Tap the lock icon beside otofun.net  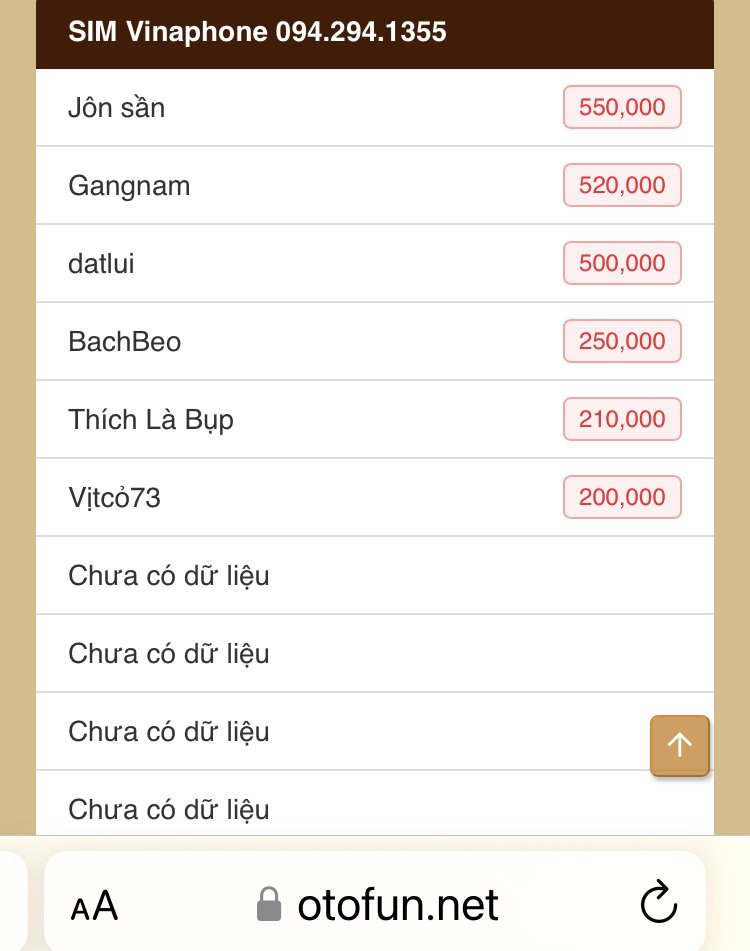point(269,905)
